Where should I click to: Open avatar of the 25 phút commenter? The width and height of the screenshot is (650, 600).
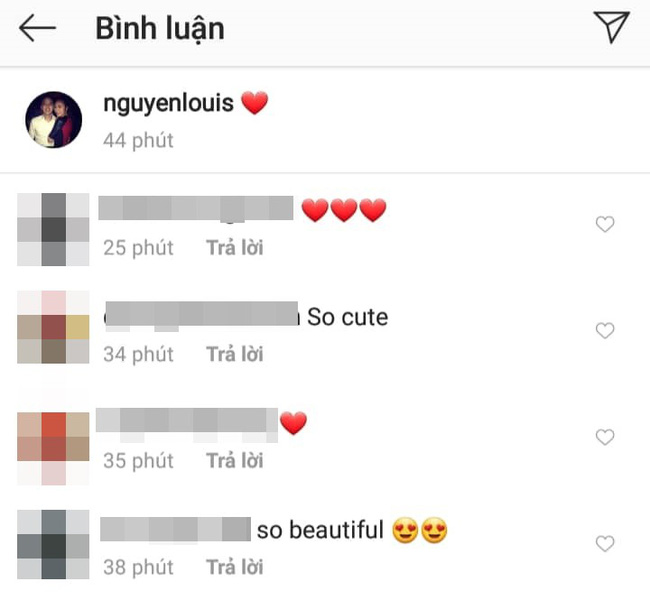53,229
